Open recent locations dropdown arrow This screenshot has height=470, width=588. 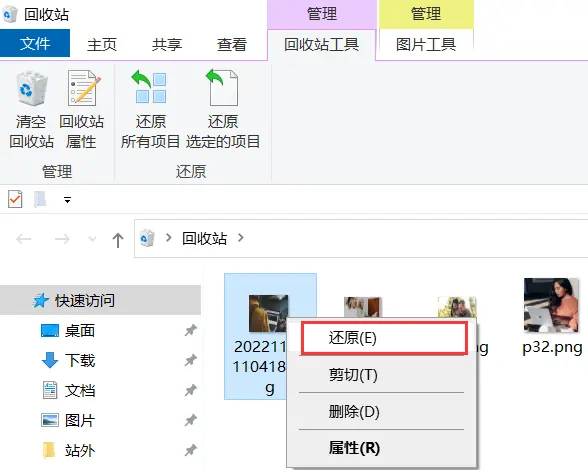tap(92, 239)
